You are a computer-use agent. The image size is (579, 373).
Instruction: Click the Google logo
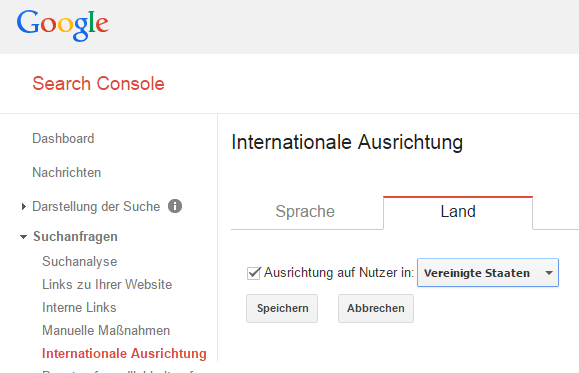(62, 25)
